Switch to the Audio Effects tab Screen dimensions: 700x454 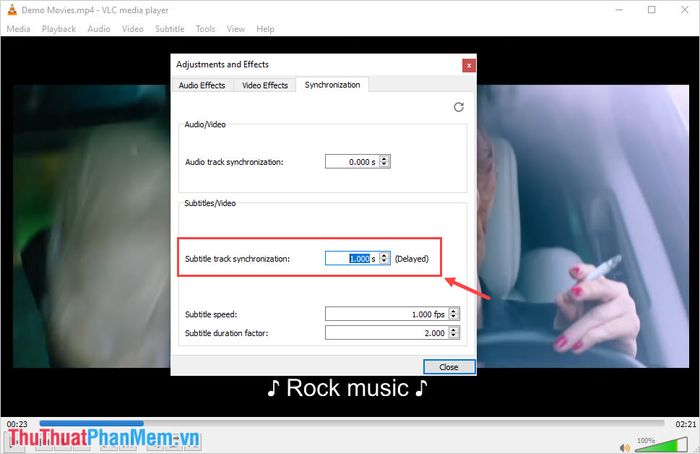[202, 85]
